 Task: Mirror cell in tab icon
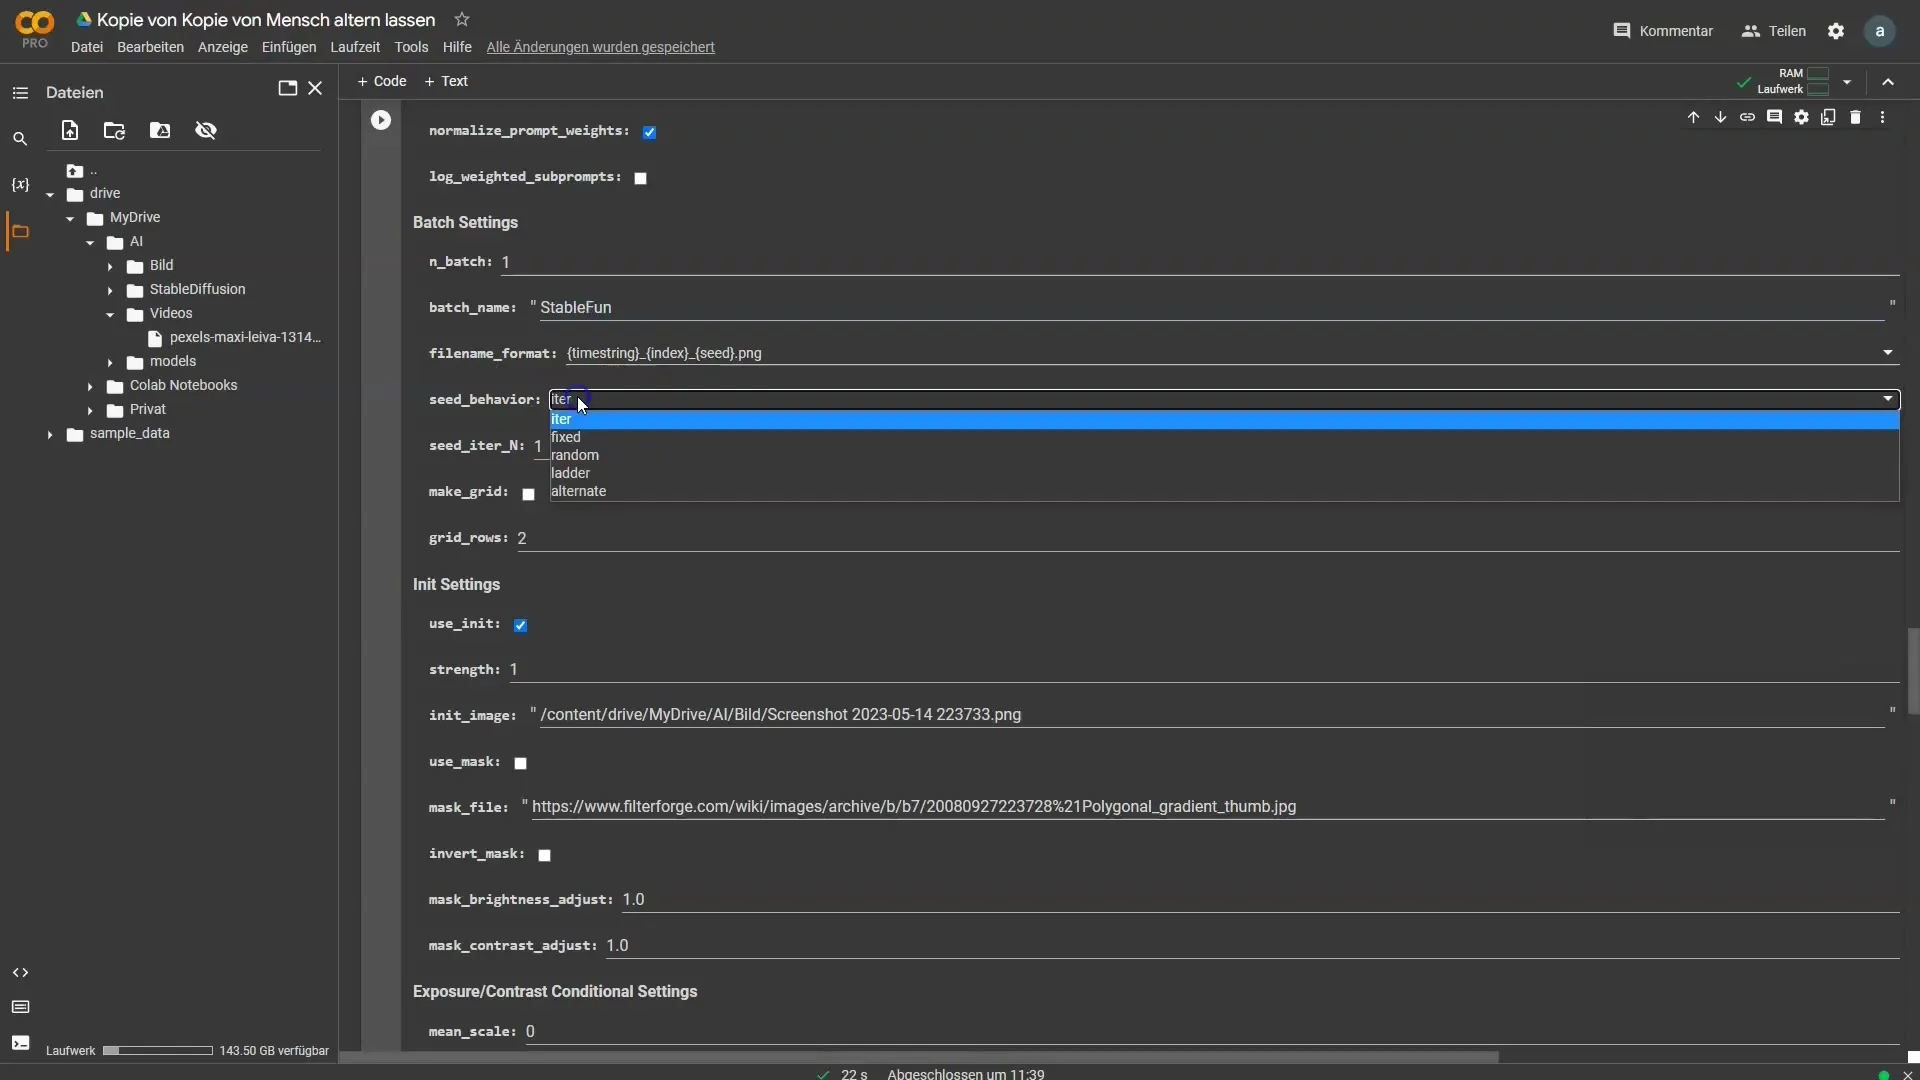coord(1828,117)
